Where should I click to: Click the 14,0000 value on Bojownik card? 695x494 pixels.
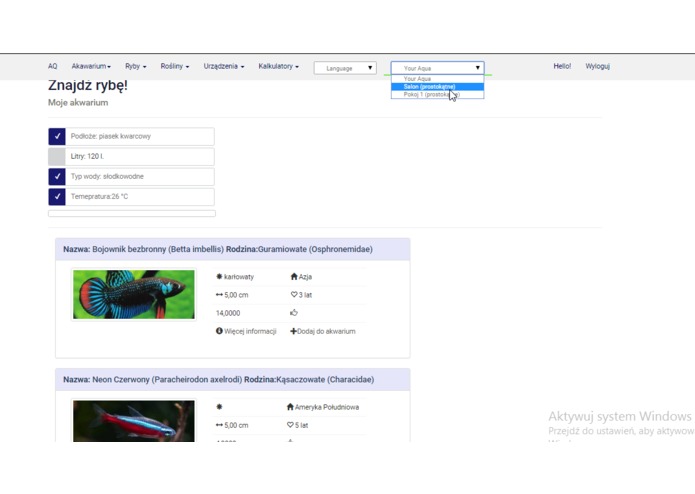click(228, 313)
